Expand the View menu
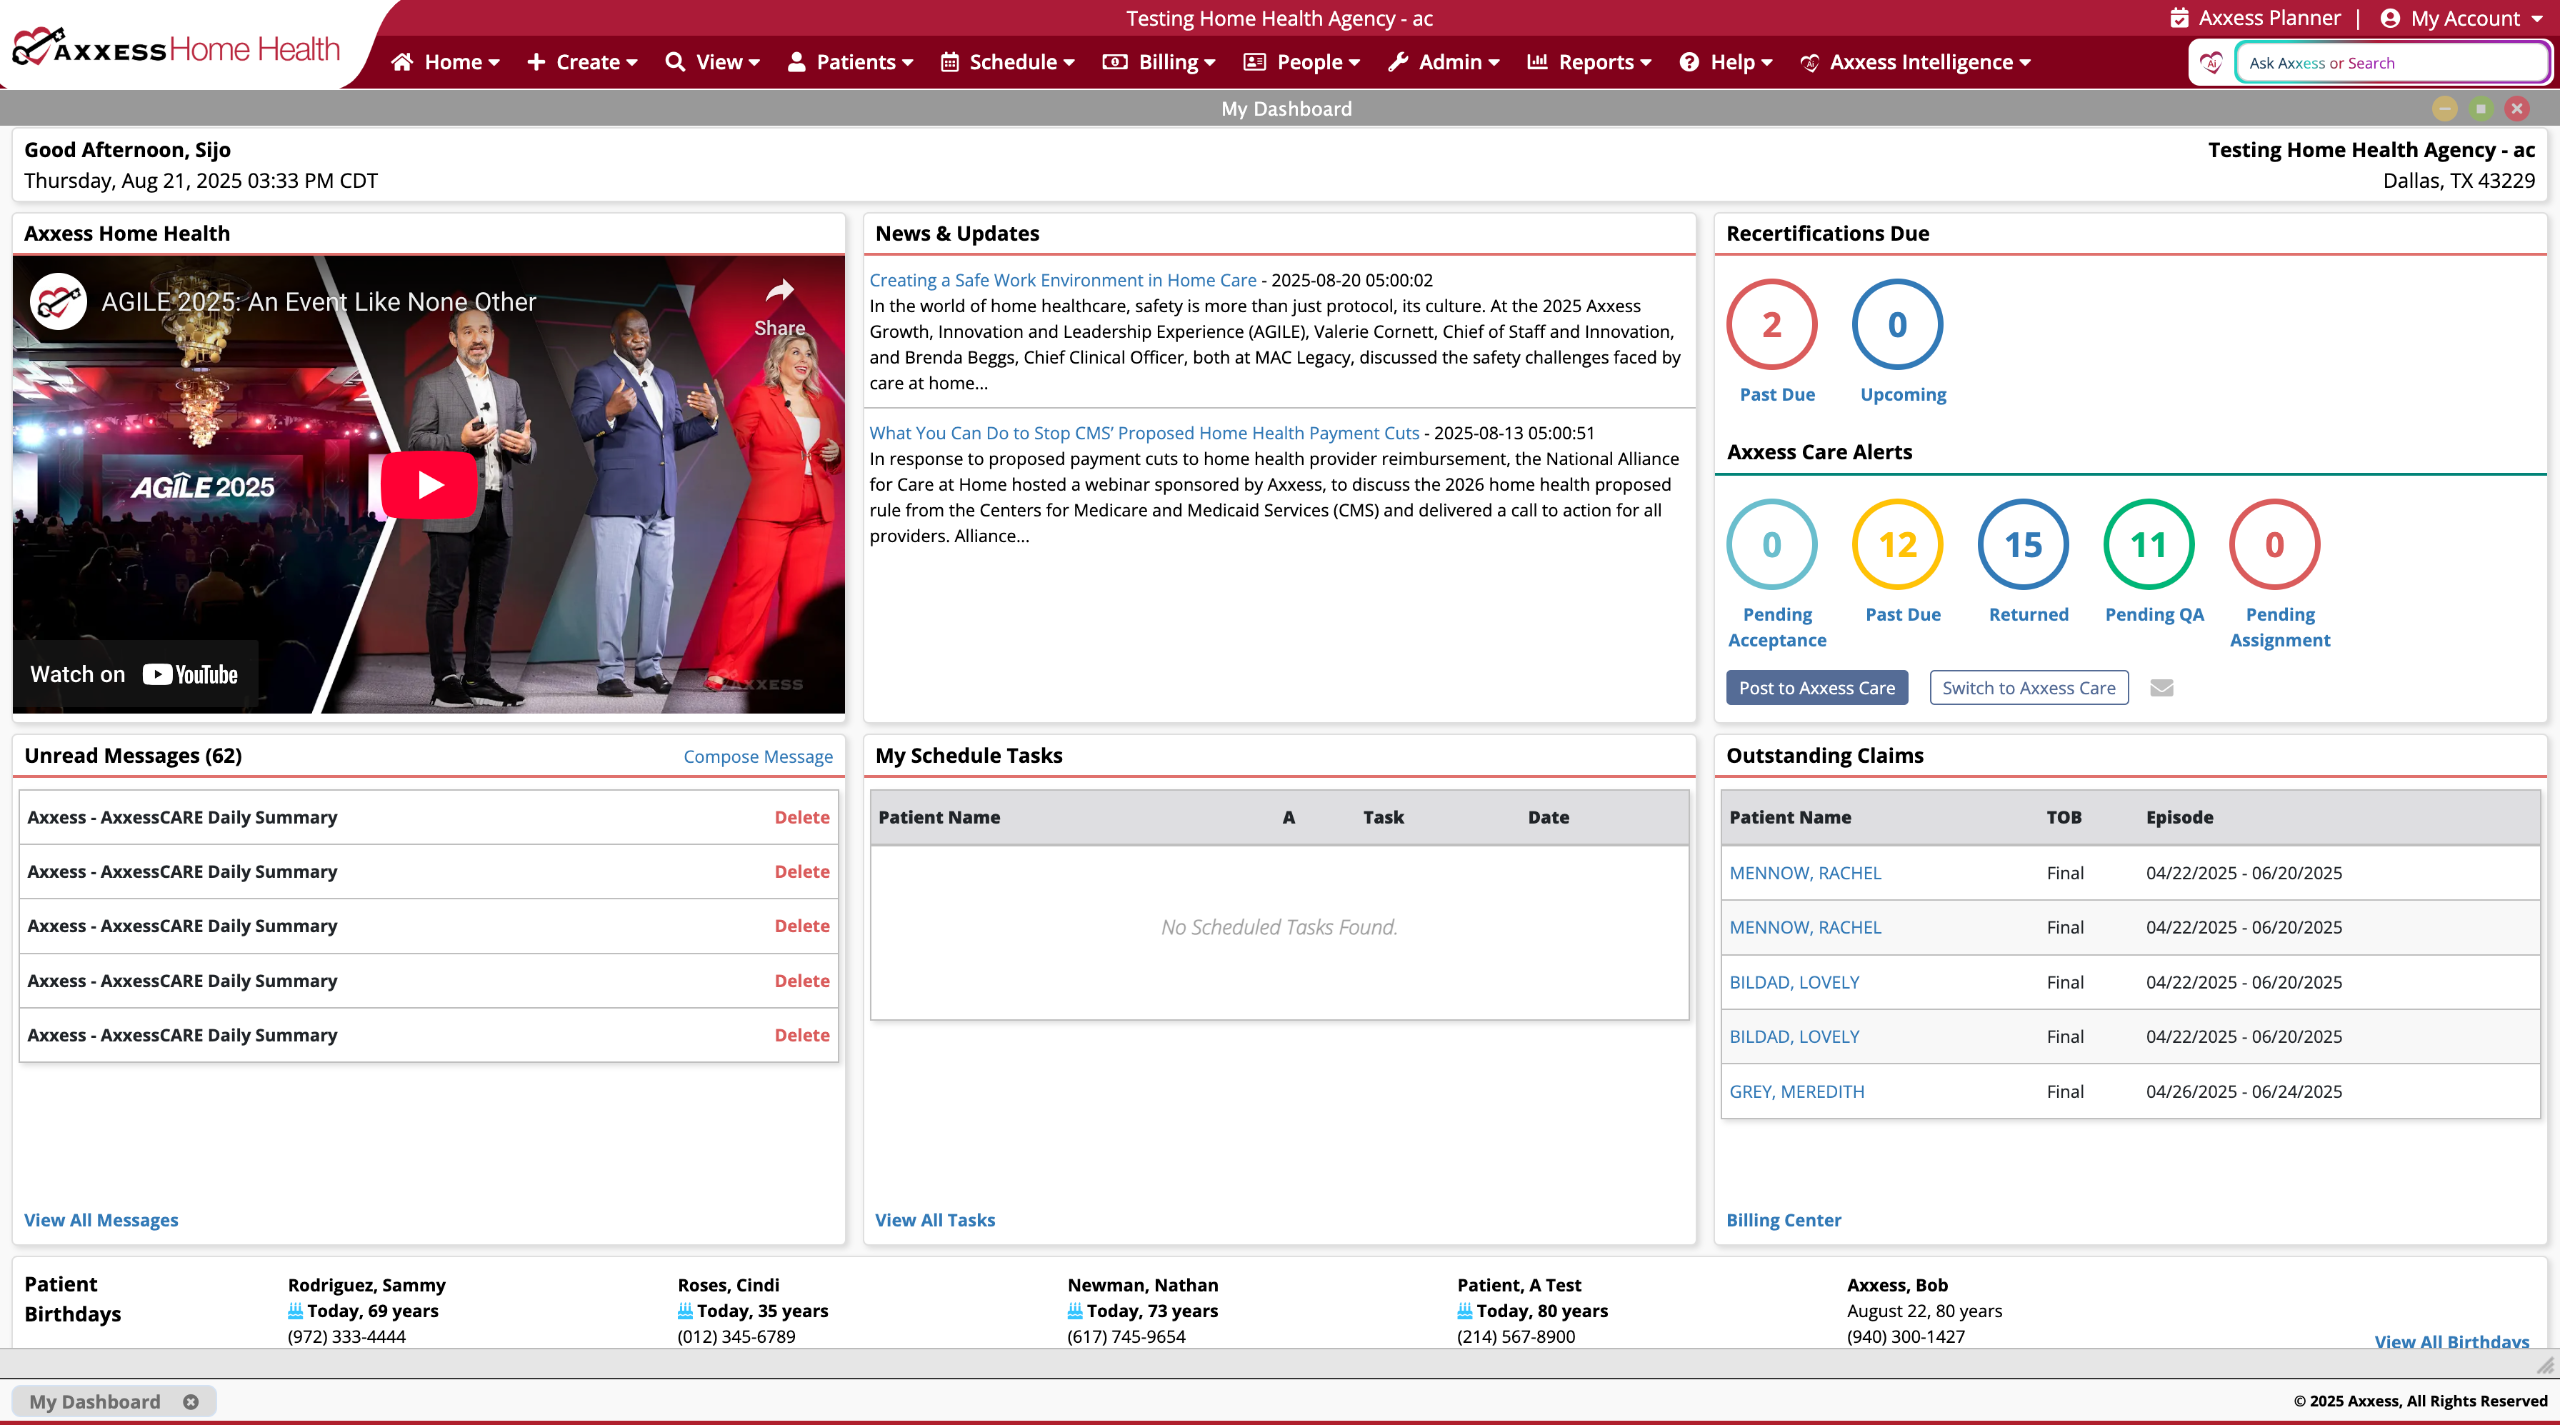This screenshot has height=1425, width=2560. pyautogui.click(x=713, y=62)
